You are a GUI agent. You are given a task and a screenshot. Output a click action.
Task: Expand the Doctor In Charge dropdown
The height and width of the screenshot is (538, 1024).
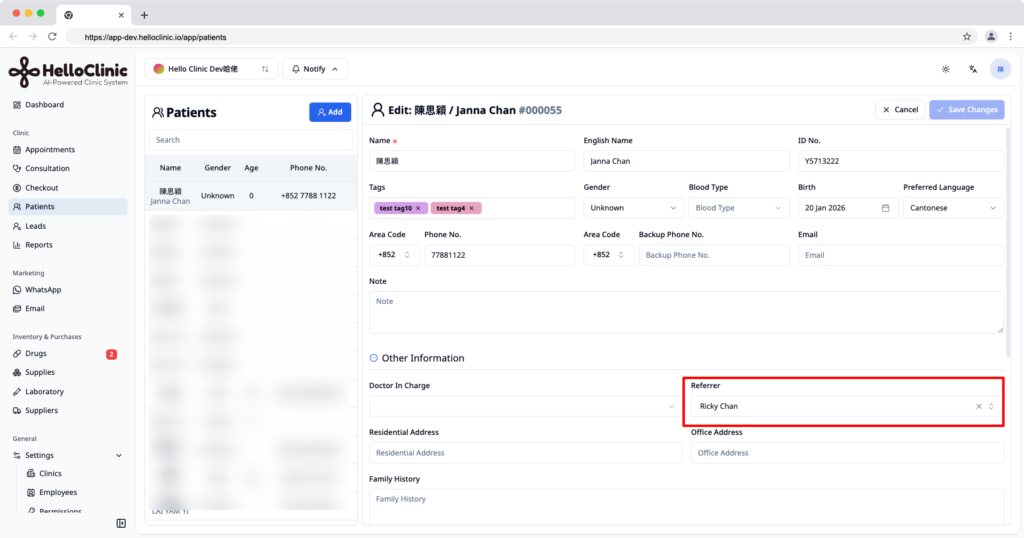(525, 406)
